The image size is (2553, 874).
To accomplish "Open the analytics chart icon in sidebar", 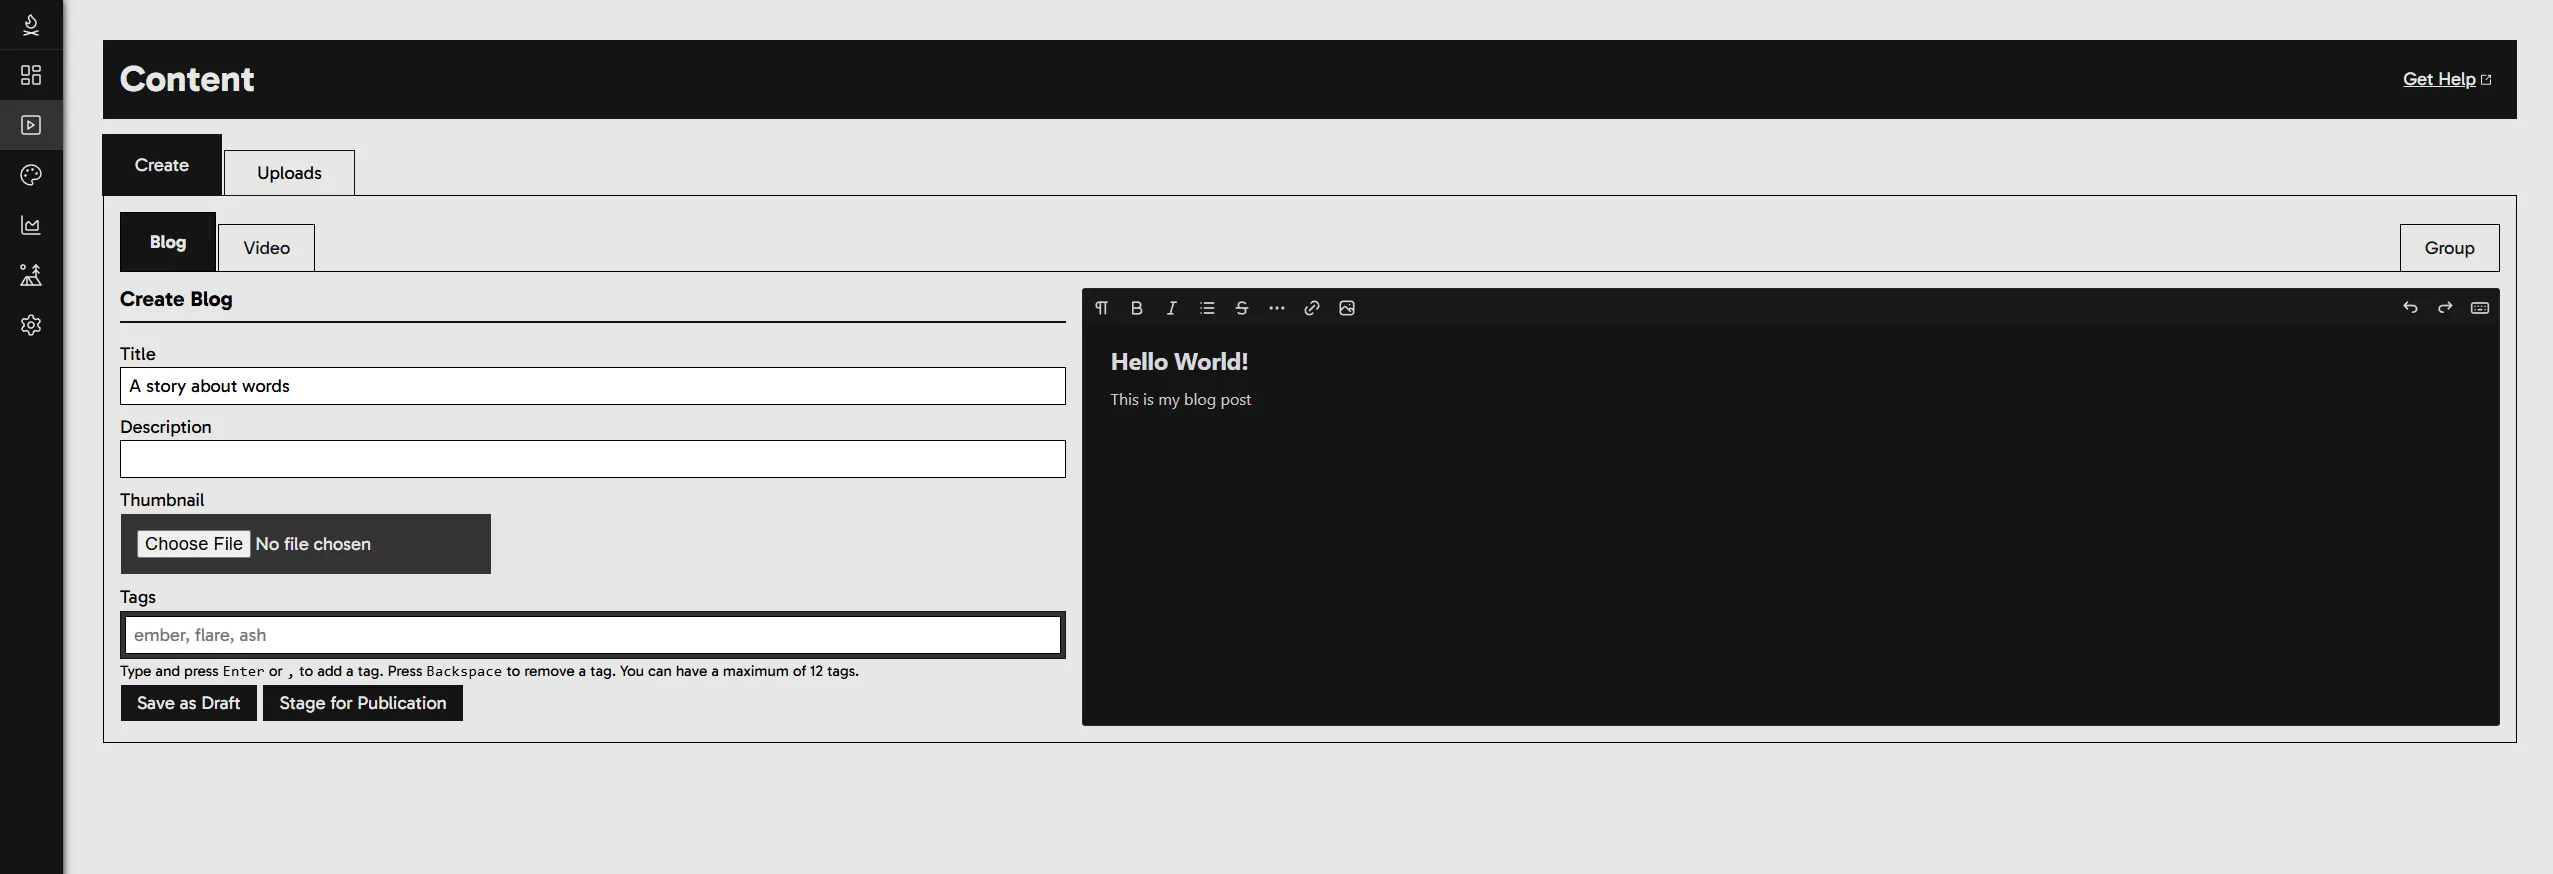I will pos(31,225).
